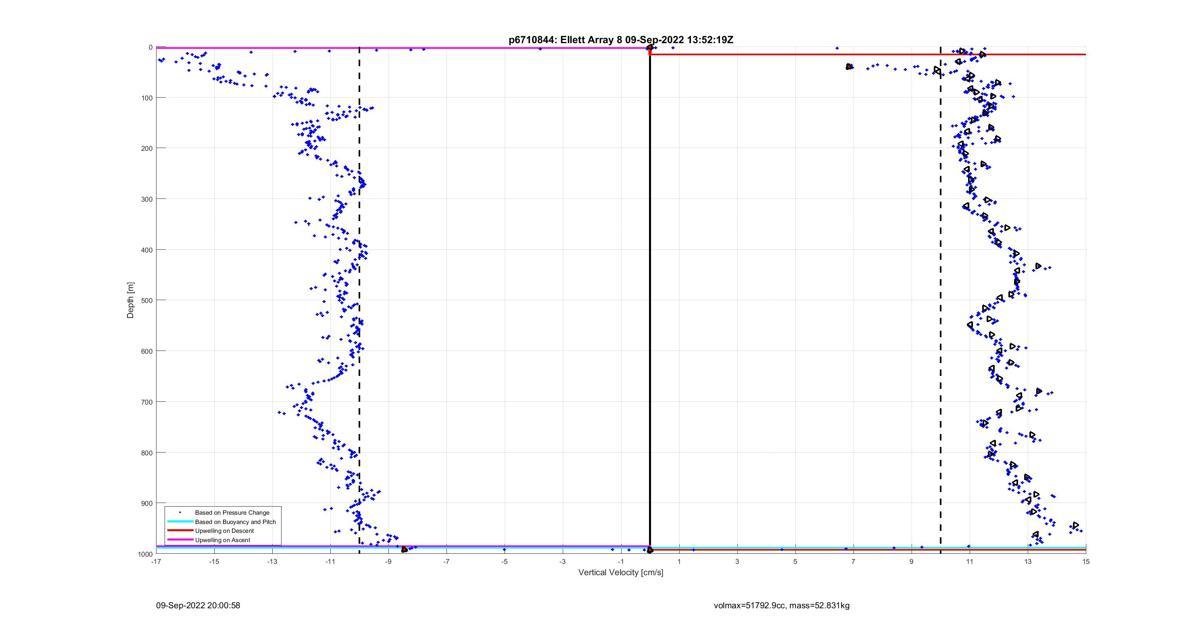Click the velocity tick label -17
The width and height of the screenshot is (1200, 622).
pyautogui.click(x=156, y=561)
